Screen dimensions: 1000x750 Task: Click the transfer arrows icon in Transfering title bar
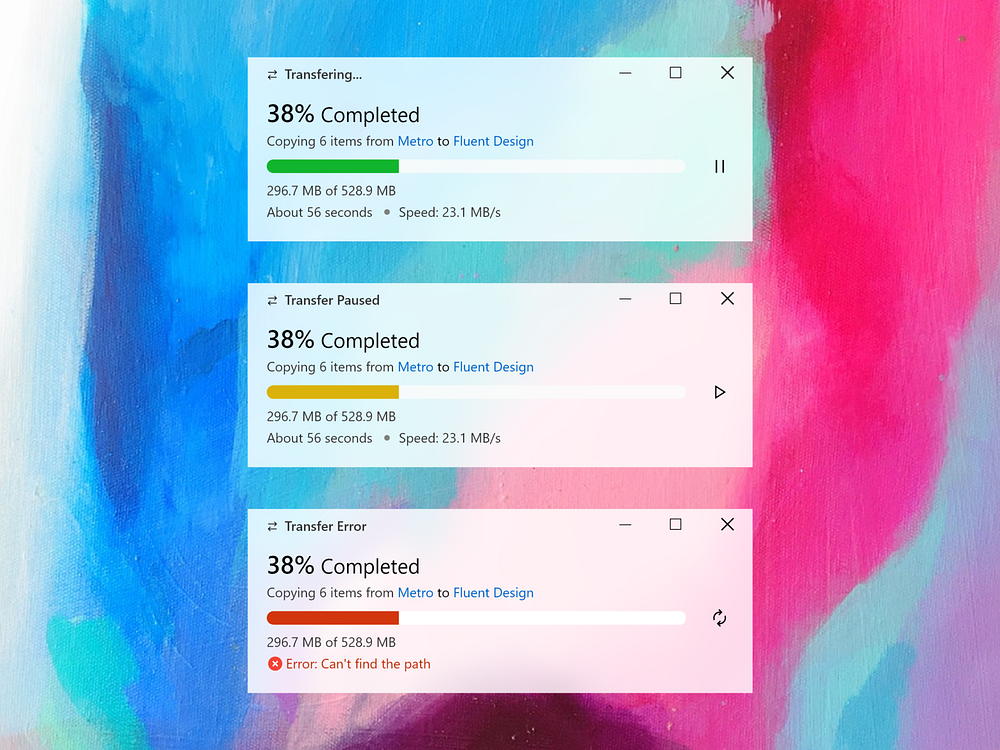click(271, 73)
